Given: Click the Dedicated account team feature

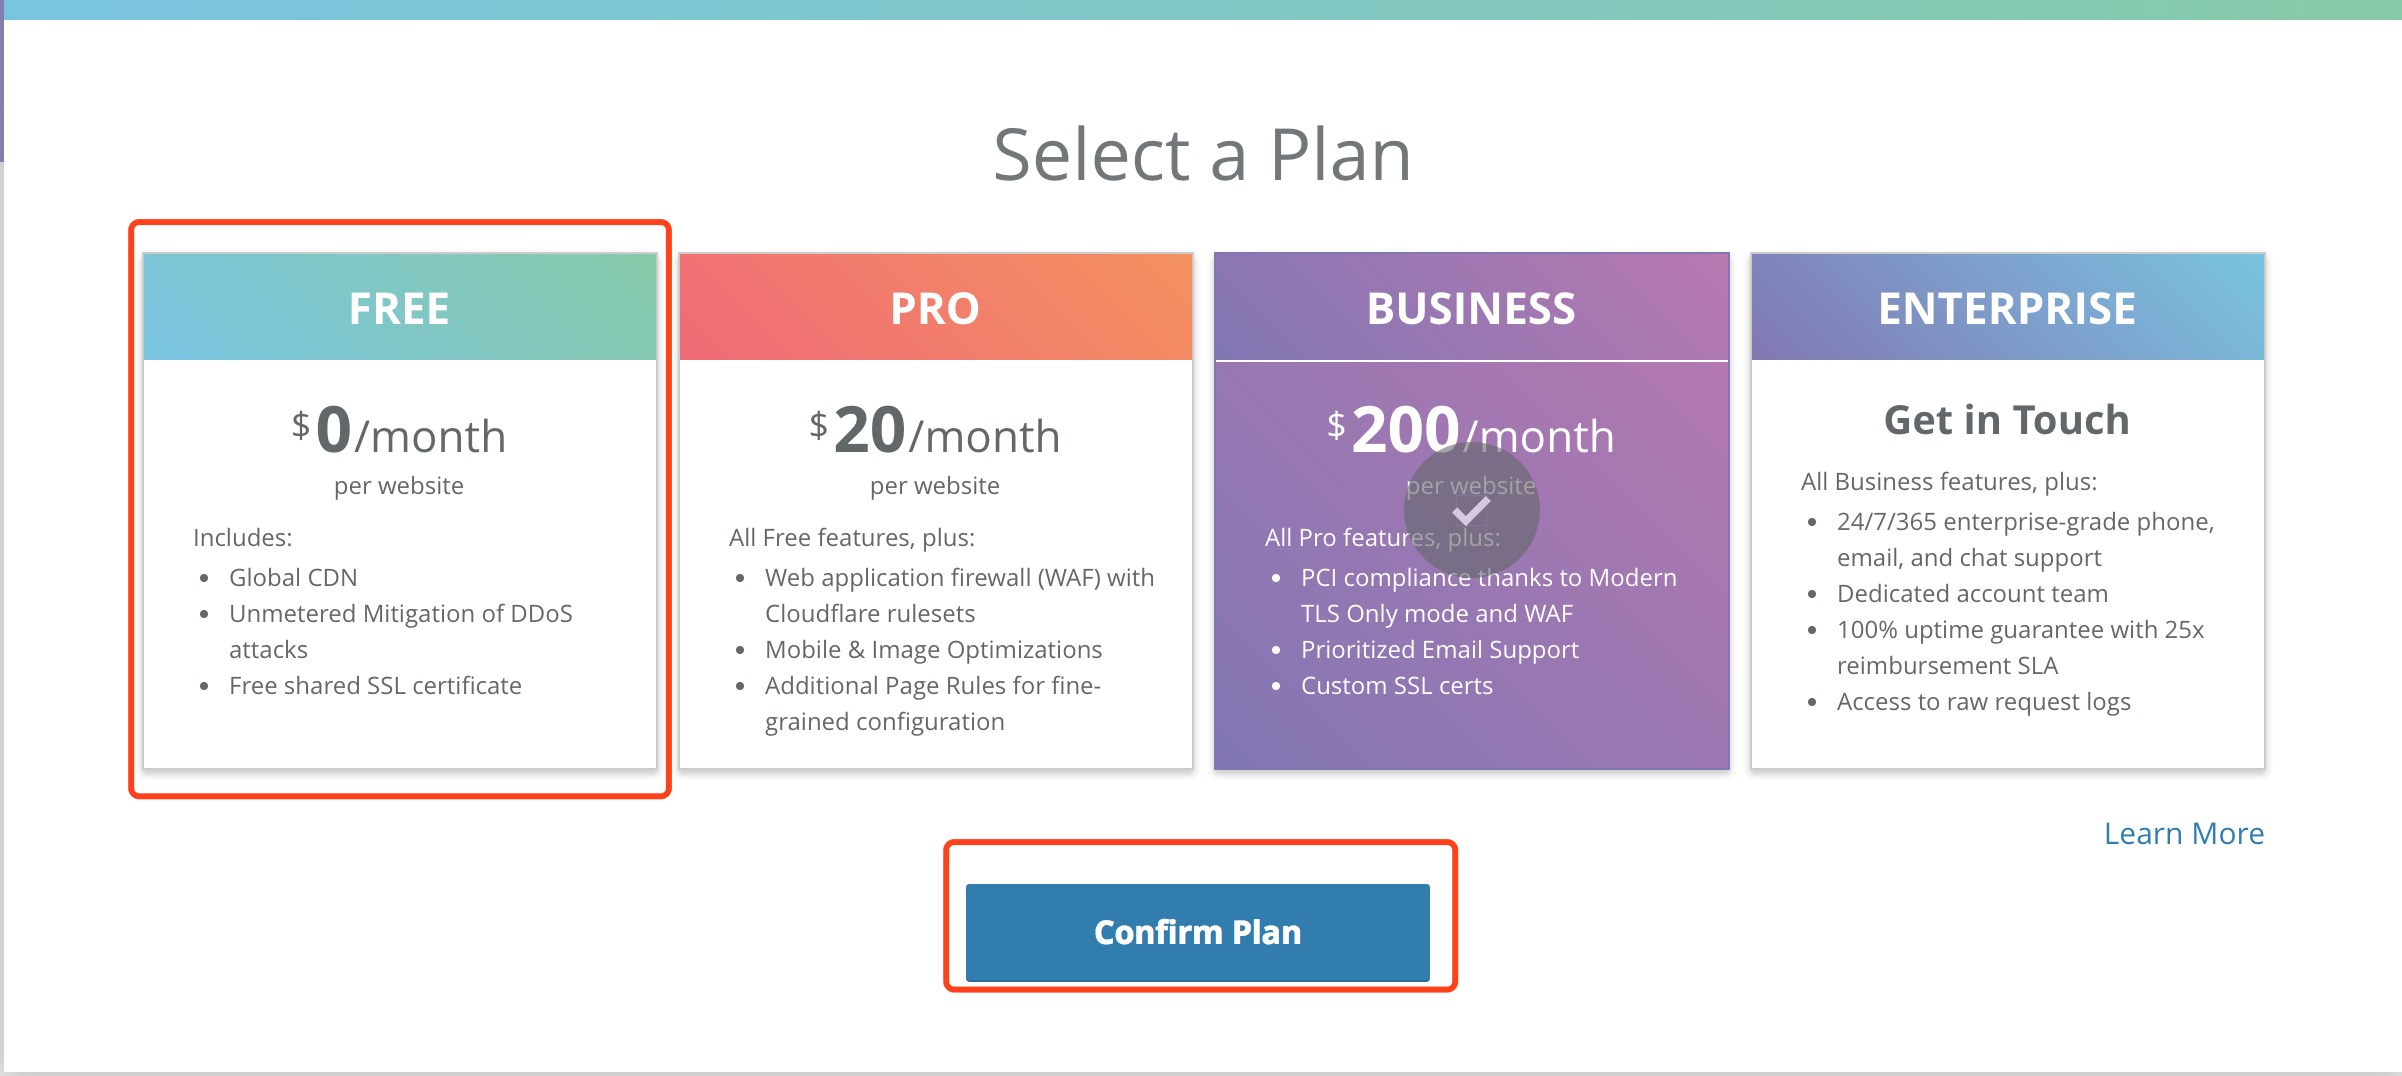Looking at the screenshot, I should 1972,593.
